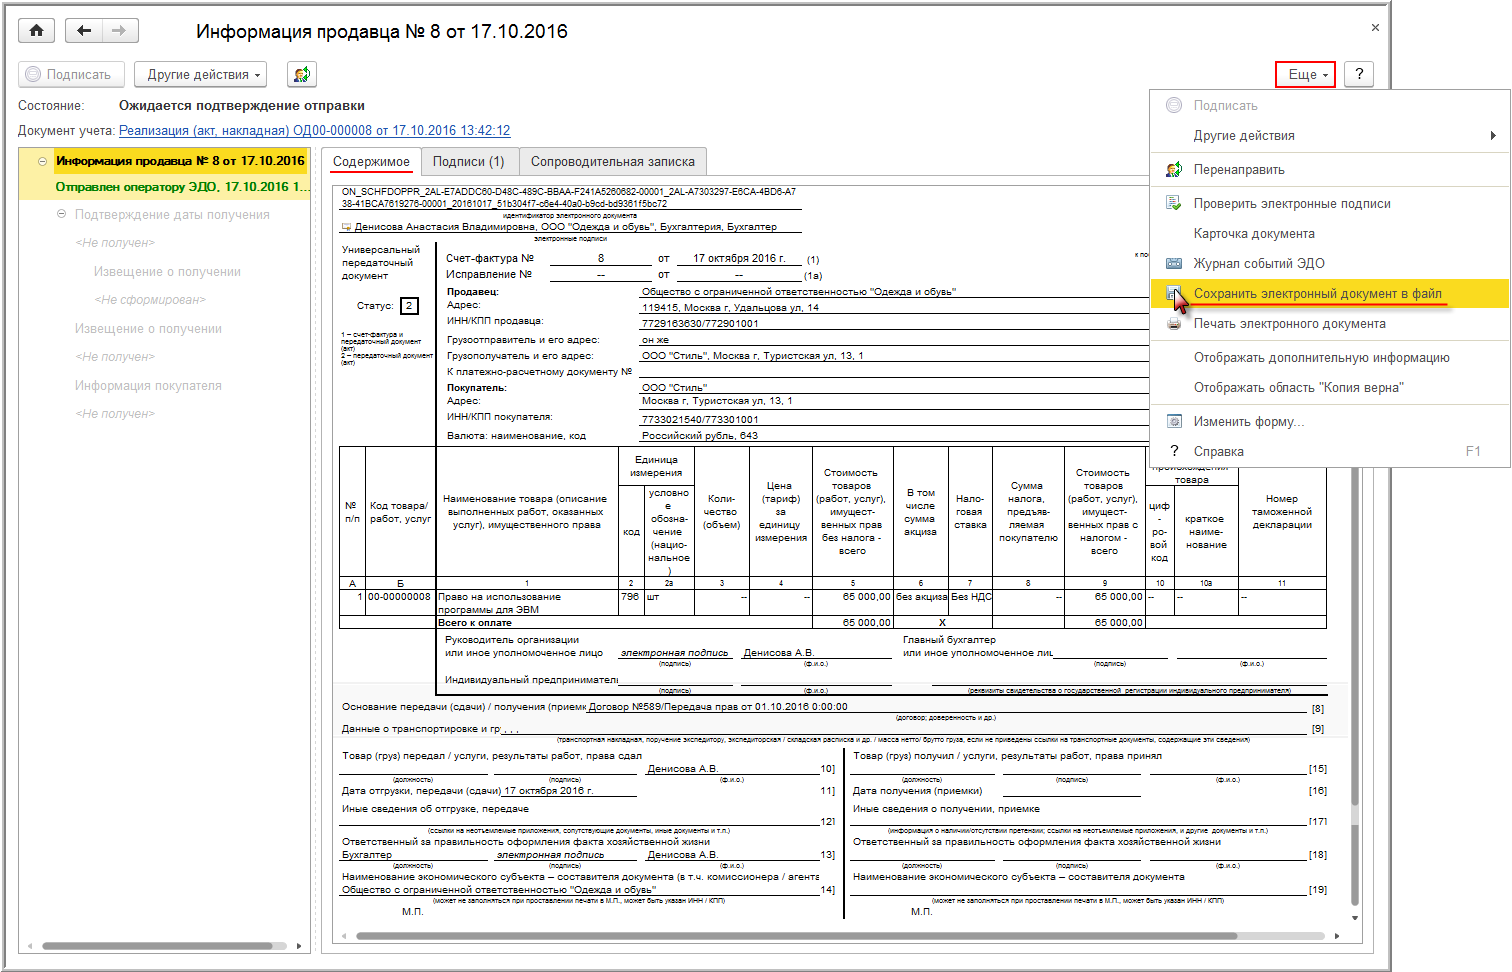The height and width of the screenshot is (972, 1512).
Task: Click the Российский рубль, 643 currency value
Action: coord(700,436)
